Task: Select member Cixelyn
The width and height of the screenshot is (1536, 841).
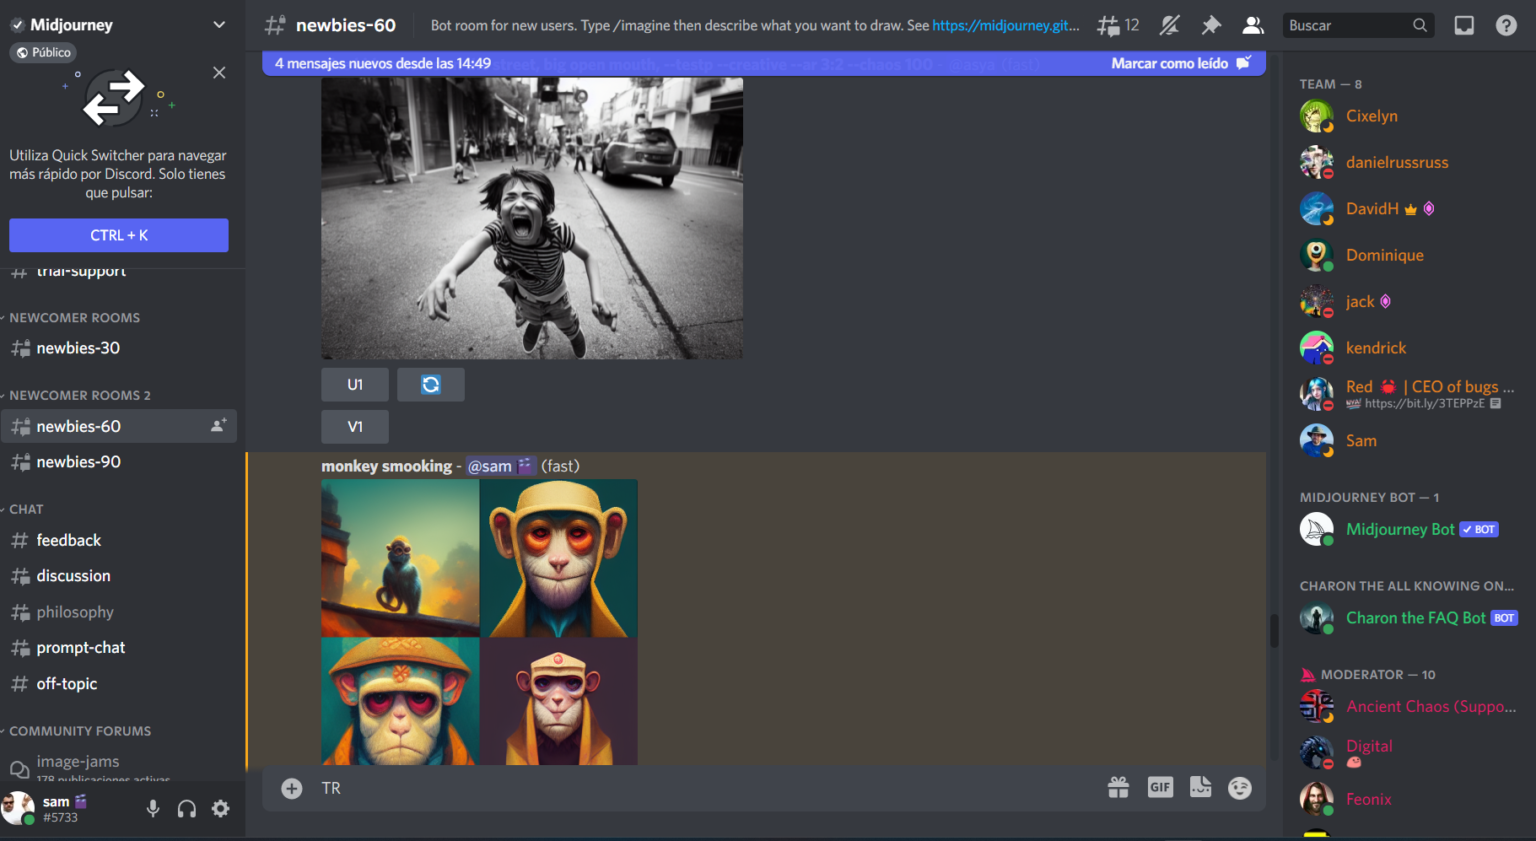Action: [1408, 116]
